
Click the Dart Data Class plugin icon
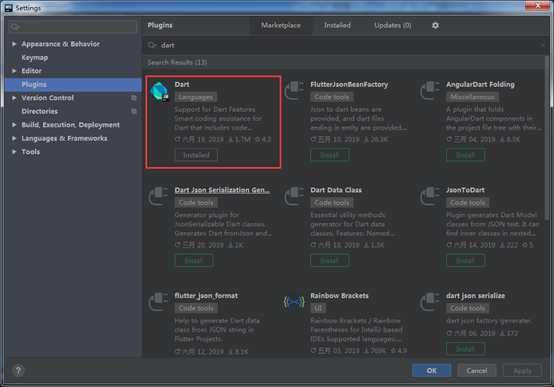click(294, 197)
